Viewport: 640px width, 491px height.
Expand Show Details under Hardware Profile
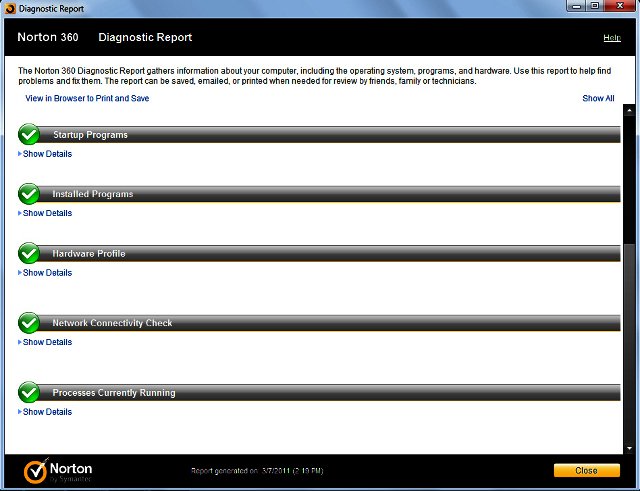[x=45, y=273]
